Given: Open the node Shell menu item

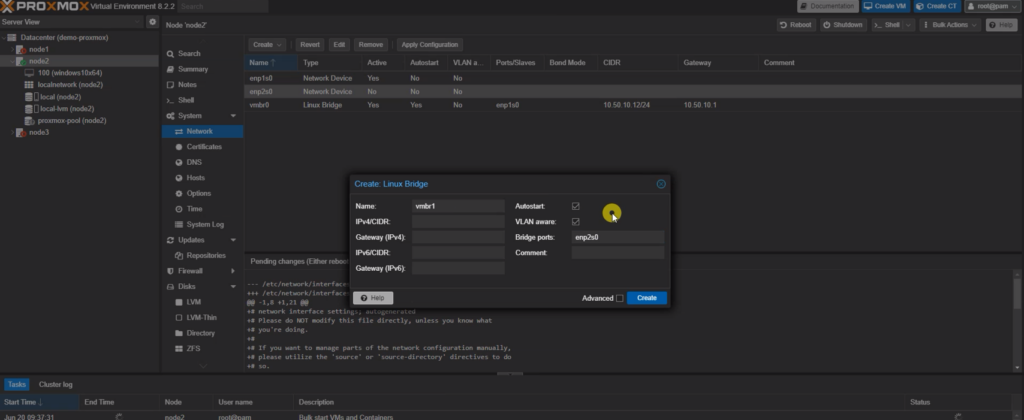Looking at the screenshot, I should coord(186,101).
